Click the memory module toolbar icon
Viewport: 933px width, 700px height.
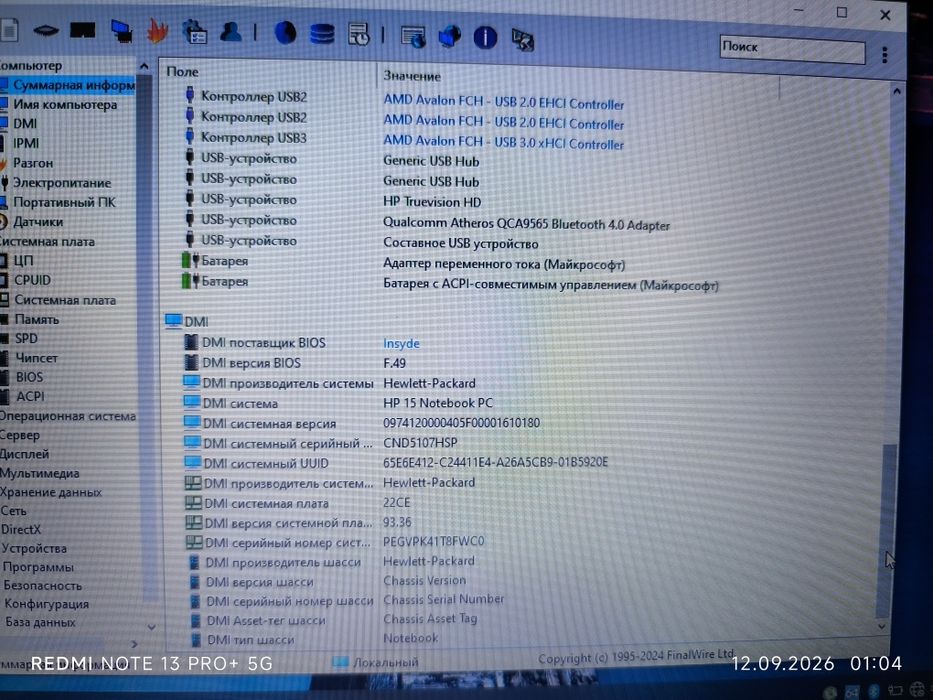tap(83, 30)
